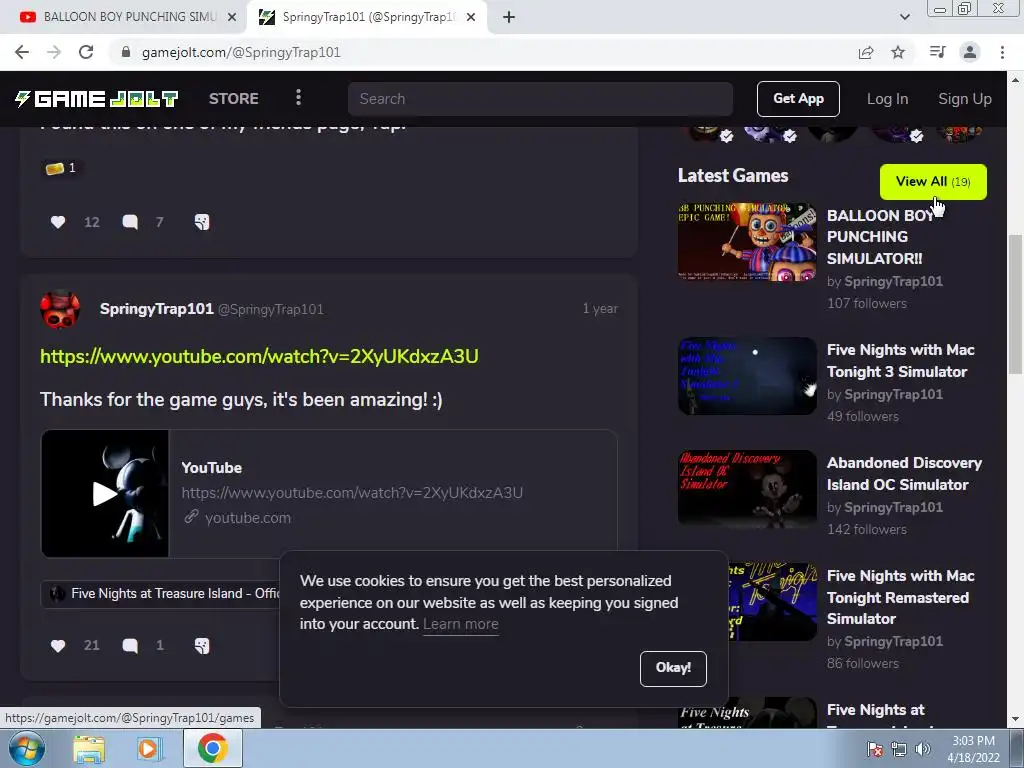Open the STORE menu item
Screen dimensions: 1024x768
tap(234, 99)
